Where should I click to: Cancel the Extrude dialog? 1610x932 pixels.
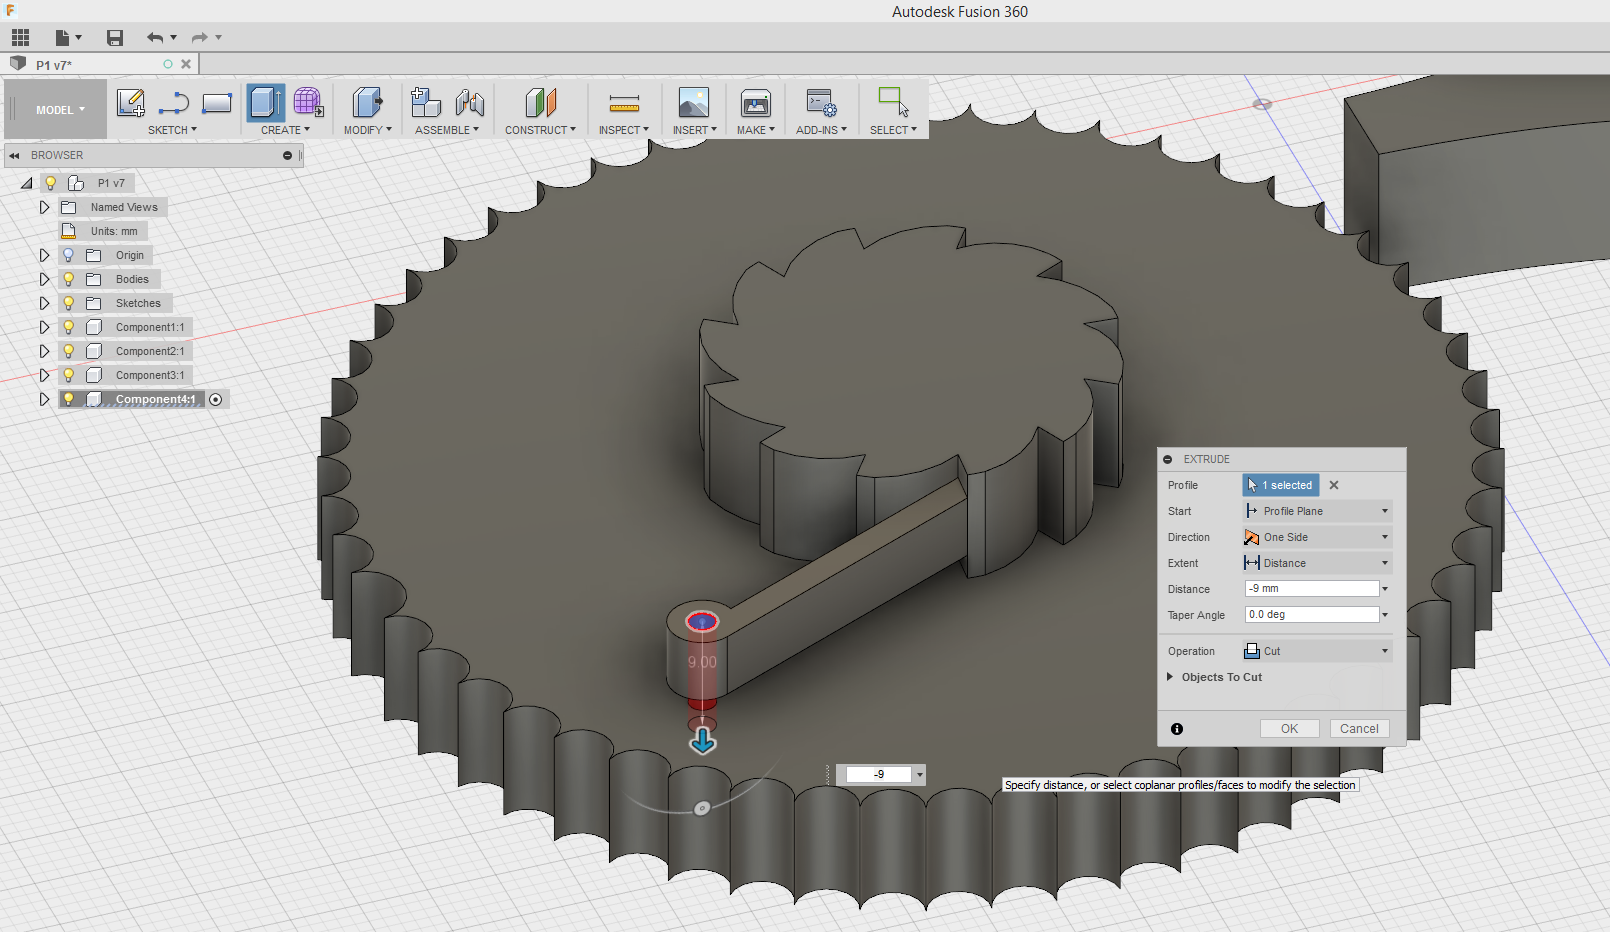click(1359, 729)
